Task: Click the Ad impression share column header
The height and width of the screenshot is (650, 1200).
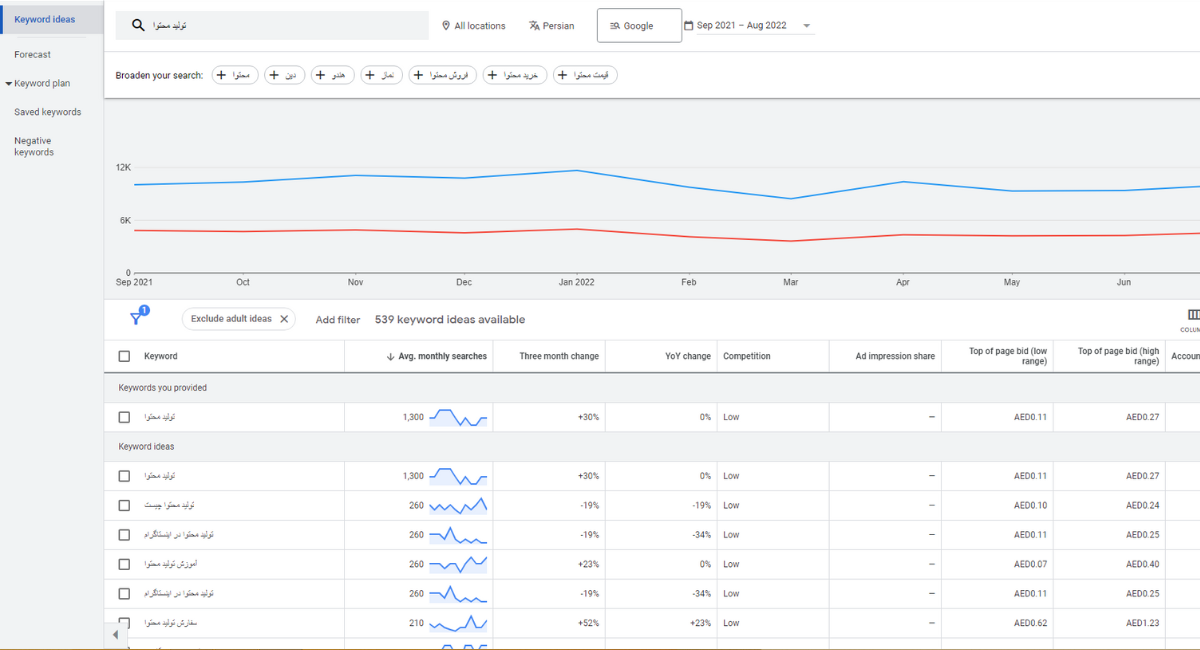Action: (895, 356)
